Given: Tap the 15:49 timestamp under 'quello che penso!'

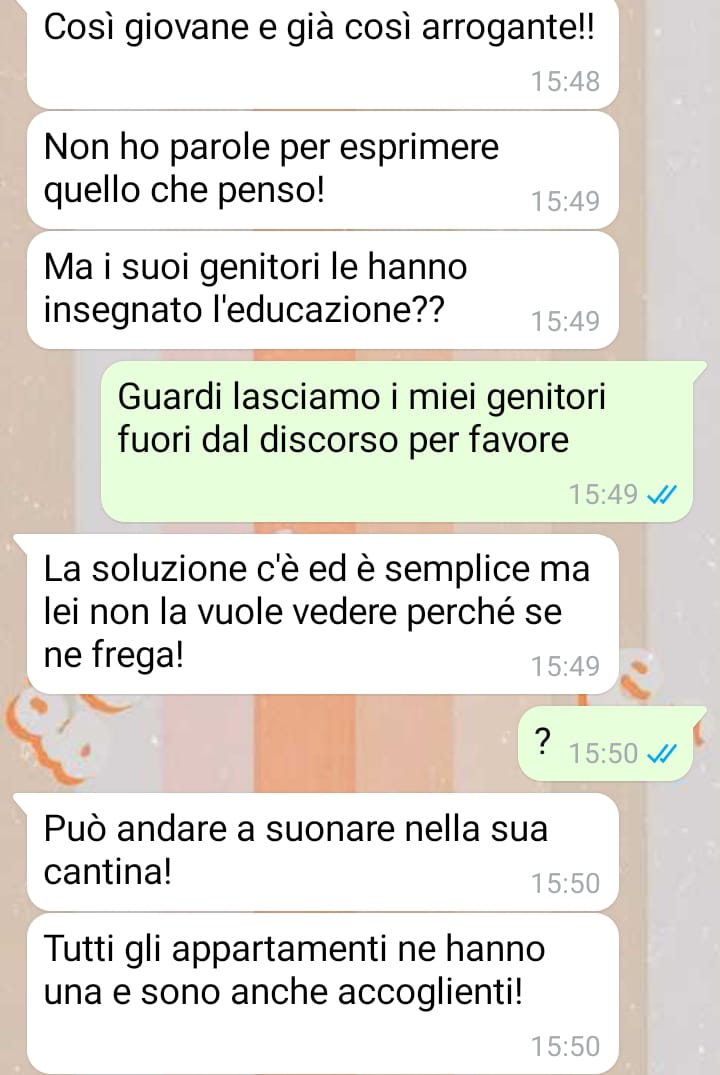Looking at the screenshot, I should (566, 202).
